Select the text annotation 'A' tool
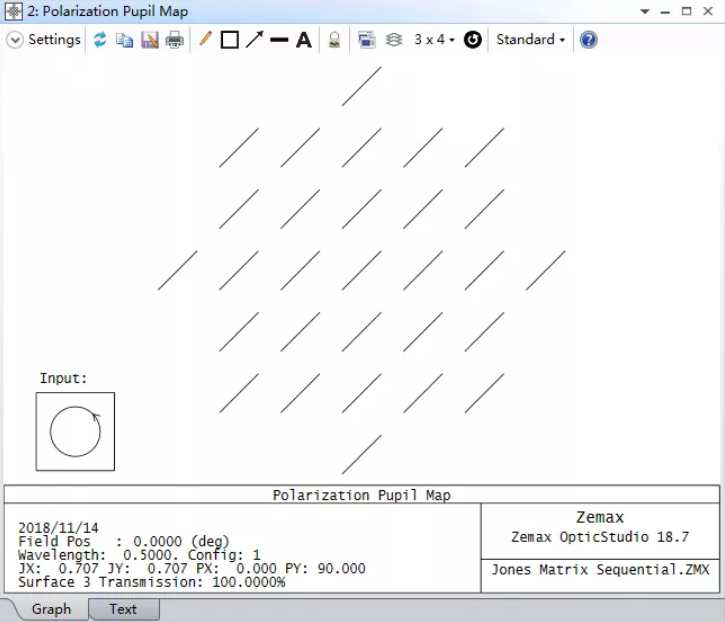725x622 pixels. point(304,40)
